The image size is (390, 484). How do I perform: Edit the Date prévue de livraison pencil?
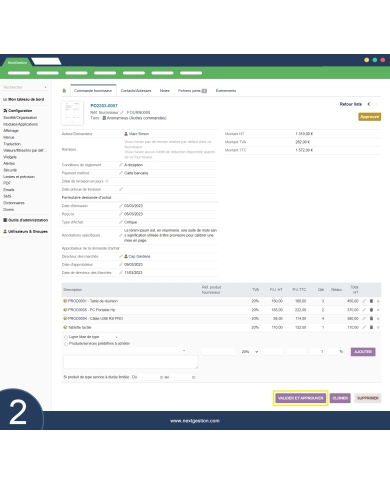121,189
